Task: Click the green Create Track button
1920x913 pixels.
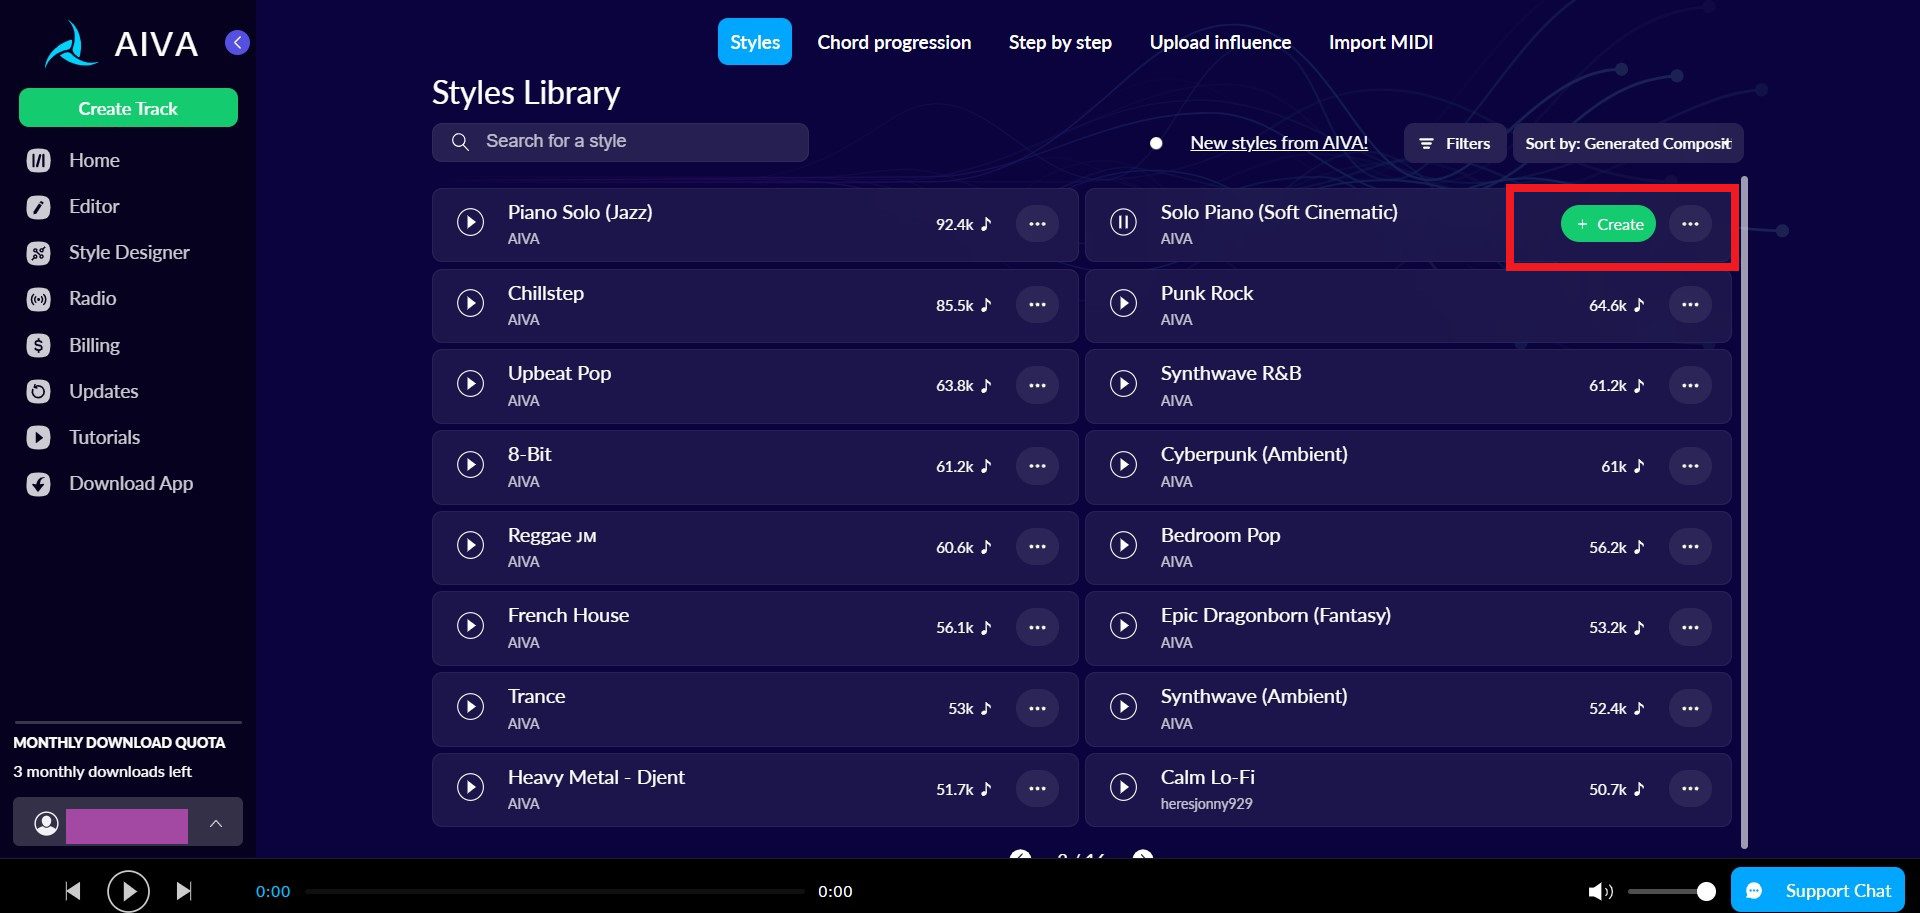Action: click(128, 108)
